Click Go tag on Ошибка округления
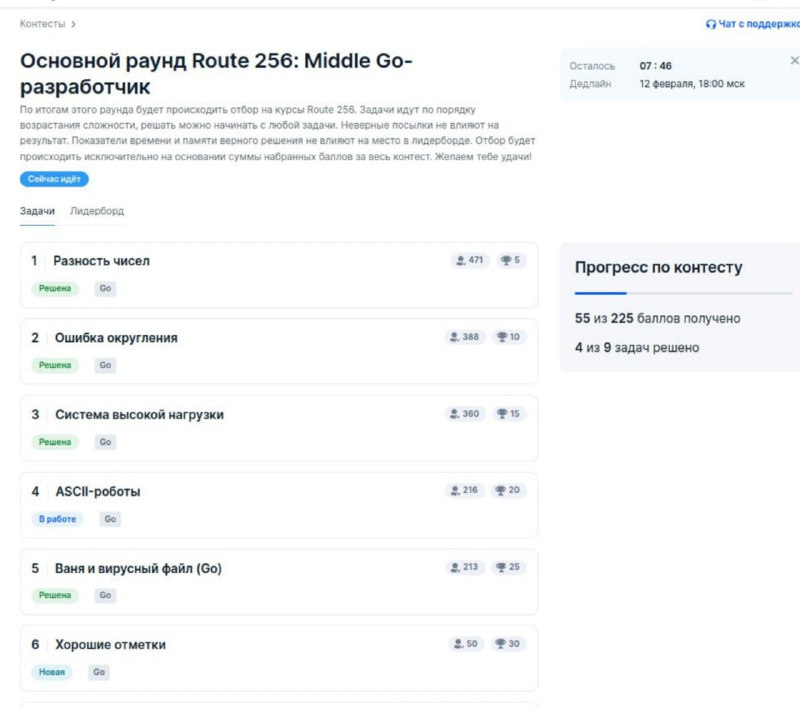Screen dimensions: 800x708 click(x=105, y=365)
